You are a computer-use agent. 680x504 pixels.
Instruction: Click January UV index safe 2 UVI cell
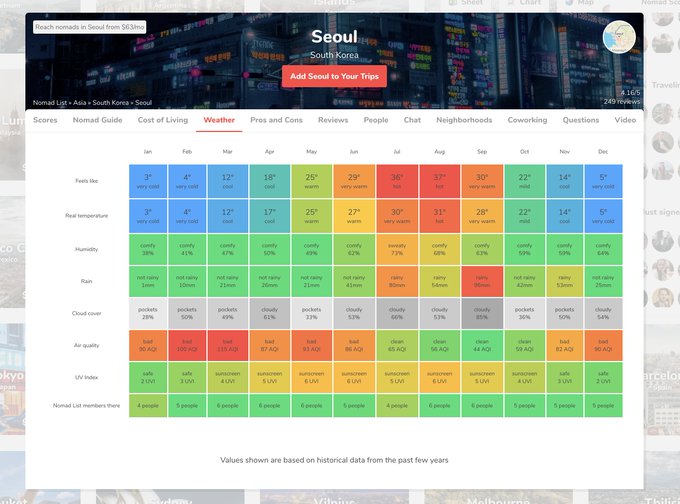coord(148,378)
